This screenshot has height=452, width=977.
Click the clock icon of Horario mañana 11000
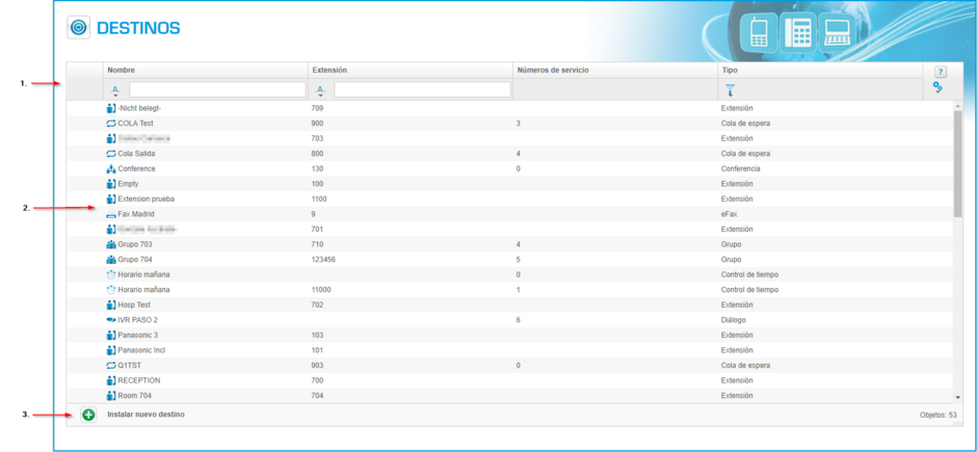pos(111,290)
